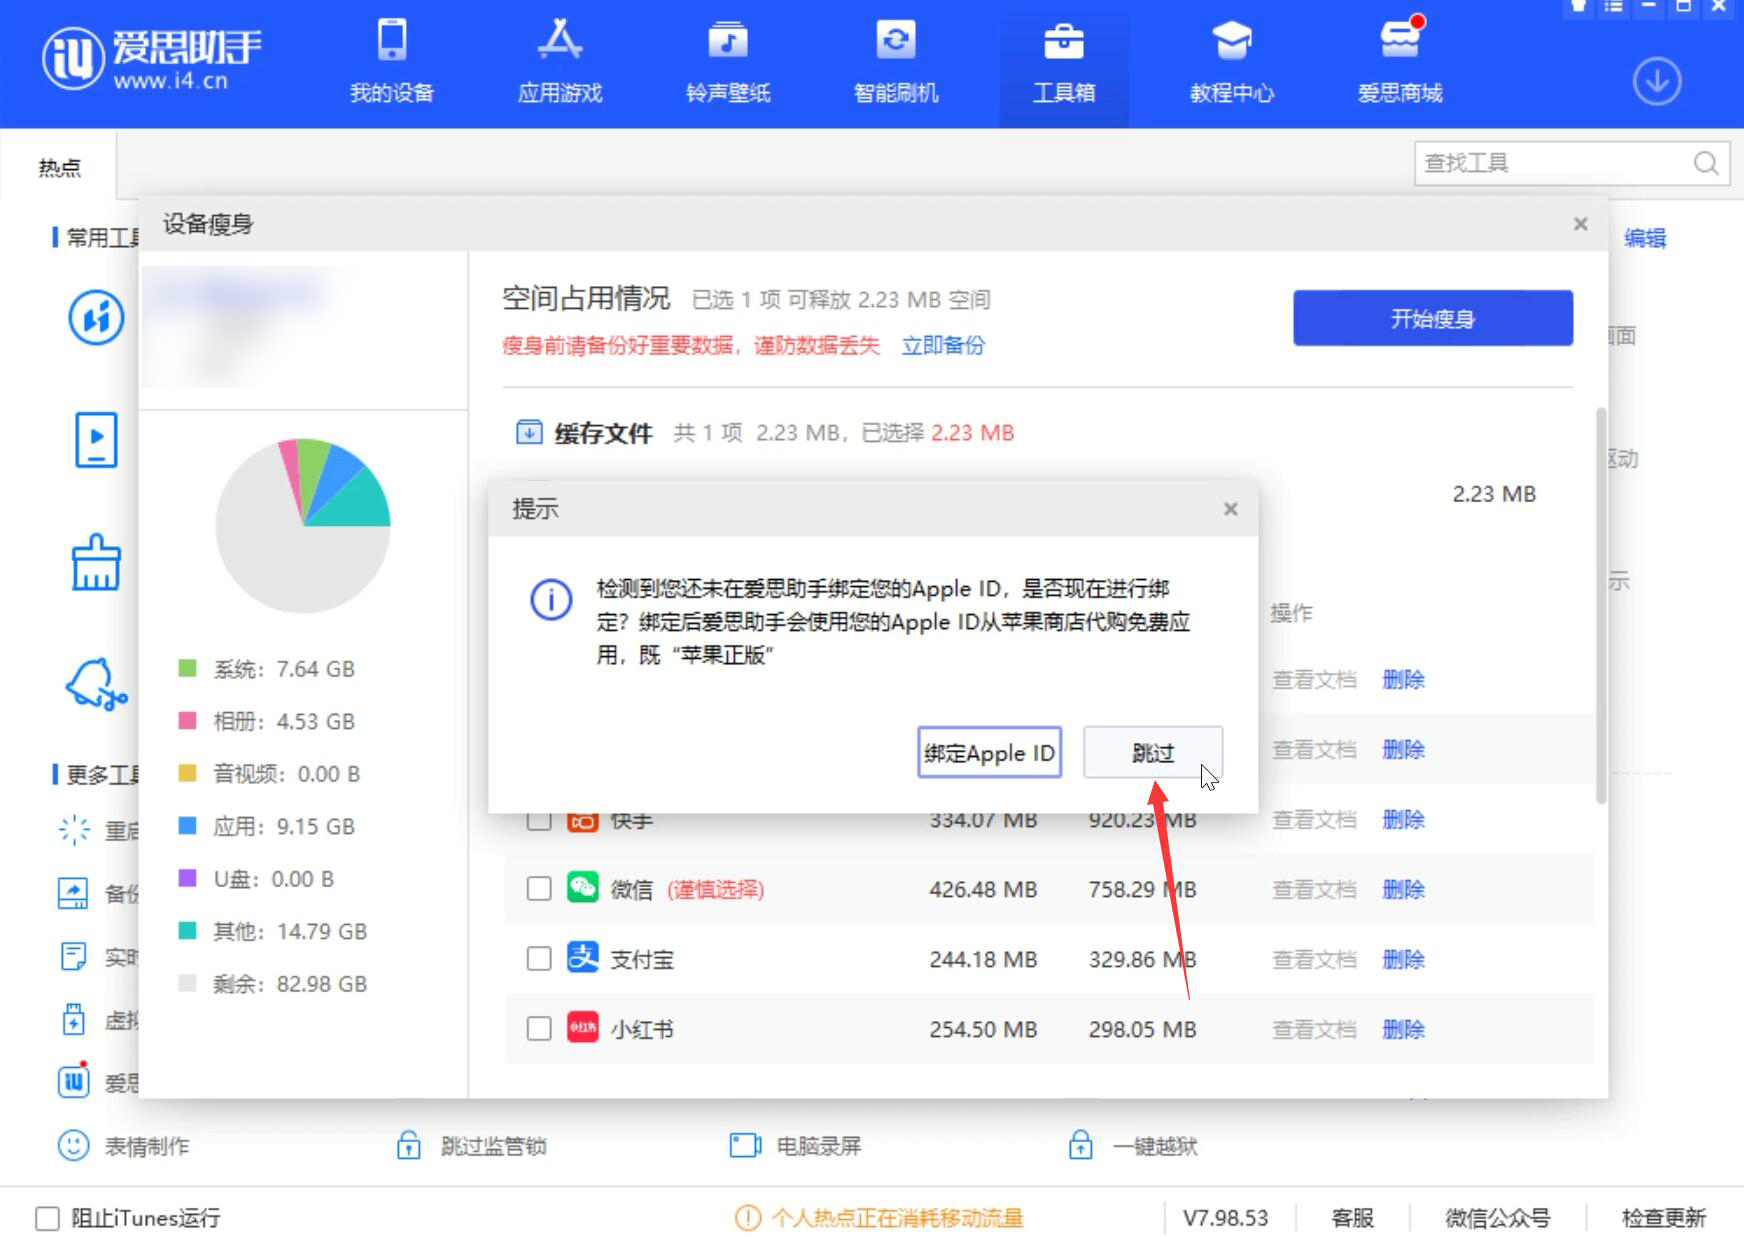Click the teal 其他 legend swatch
Viewport: 1744px width, 1237px height.
tap(187, 930)
